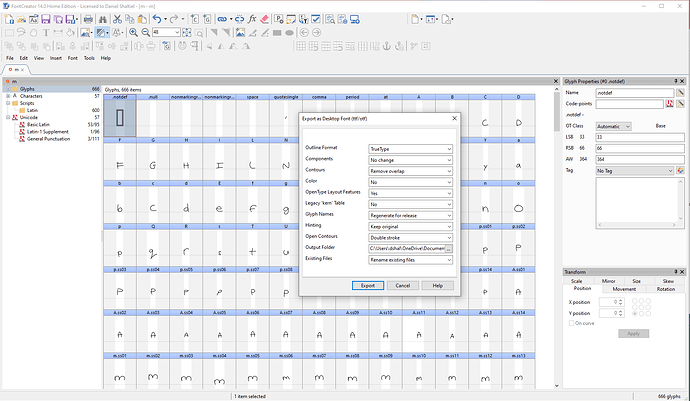Image resolution: width=690 pixels, height=401 pixels.
Task: Select the bottom-left transform anchor radio button
Action: point(635,313)
